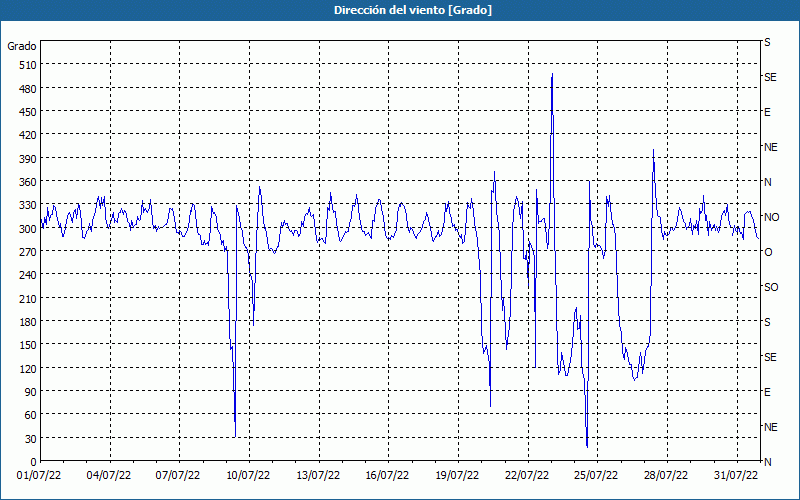Click the 19/07/22 date label
This screenshot has width=800, height=500.
(x=457, y=476)
